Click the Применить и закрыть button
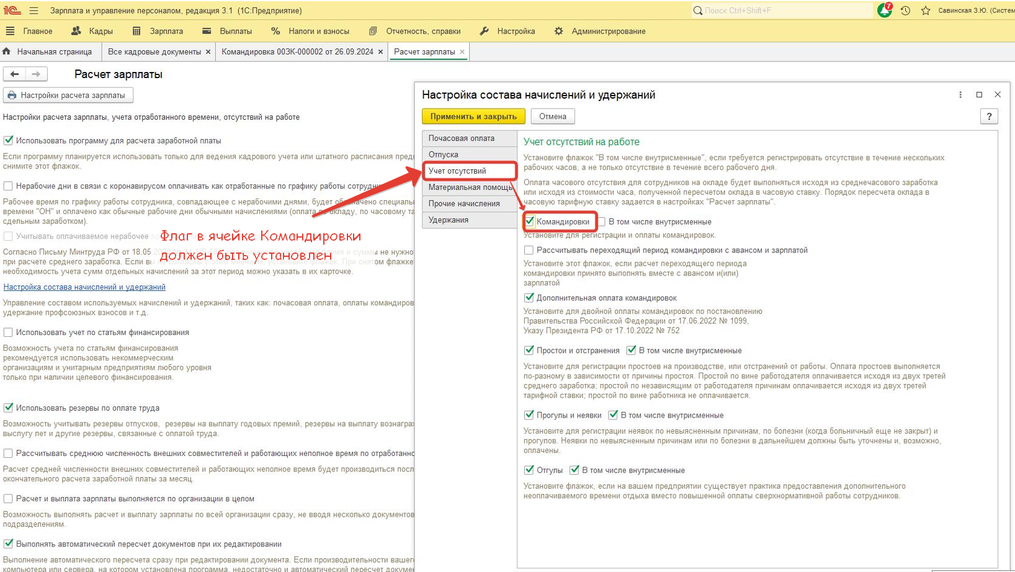Viewport: 1015px width, 572px height. click(473, 116)
